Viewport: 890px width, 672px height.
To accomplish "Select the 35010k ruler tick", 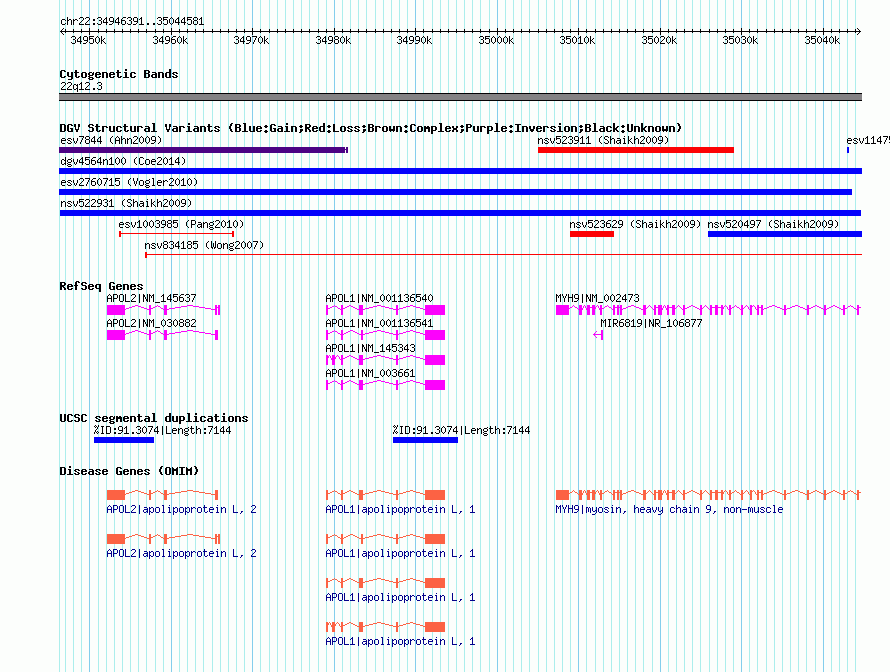I will [x=577, y=40].
